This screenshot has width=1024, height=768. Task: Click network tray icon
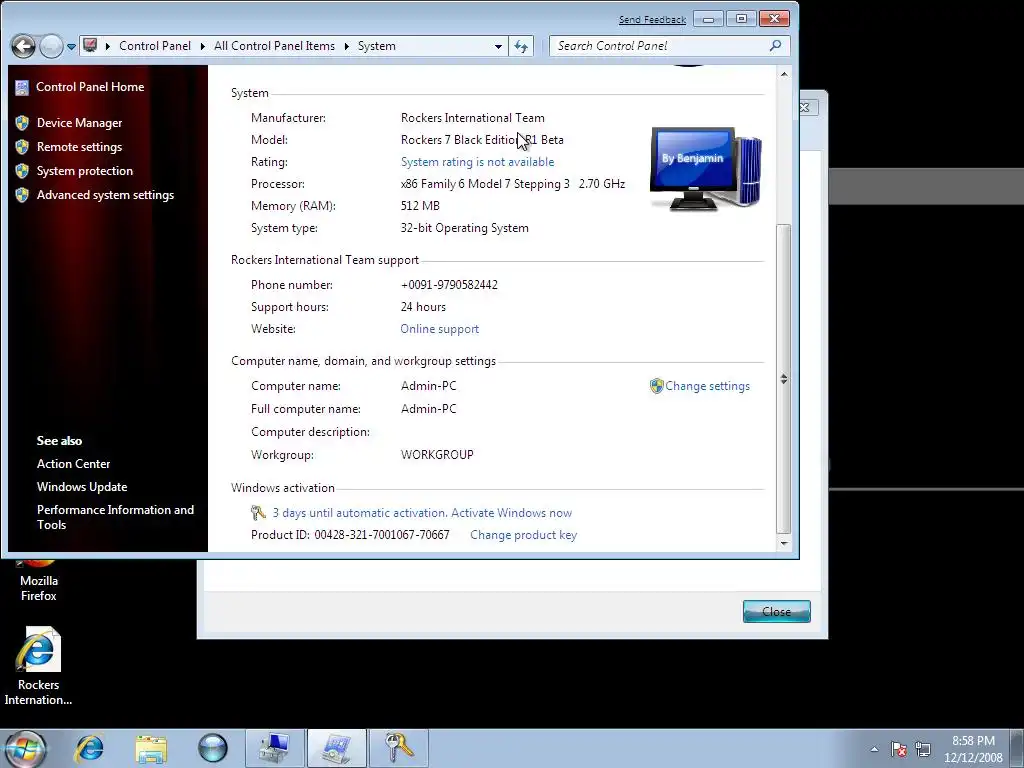coord(923,749)
